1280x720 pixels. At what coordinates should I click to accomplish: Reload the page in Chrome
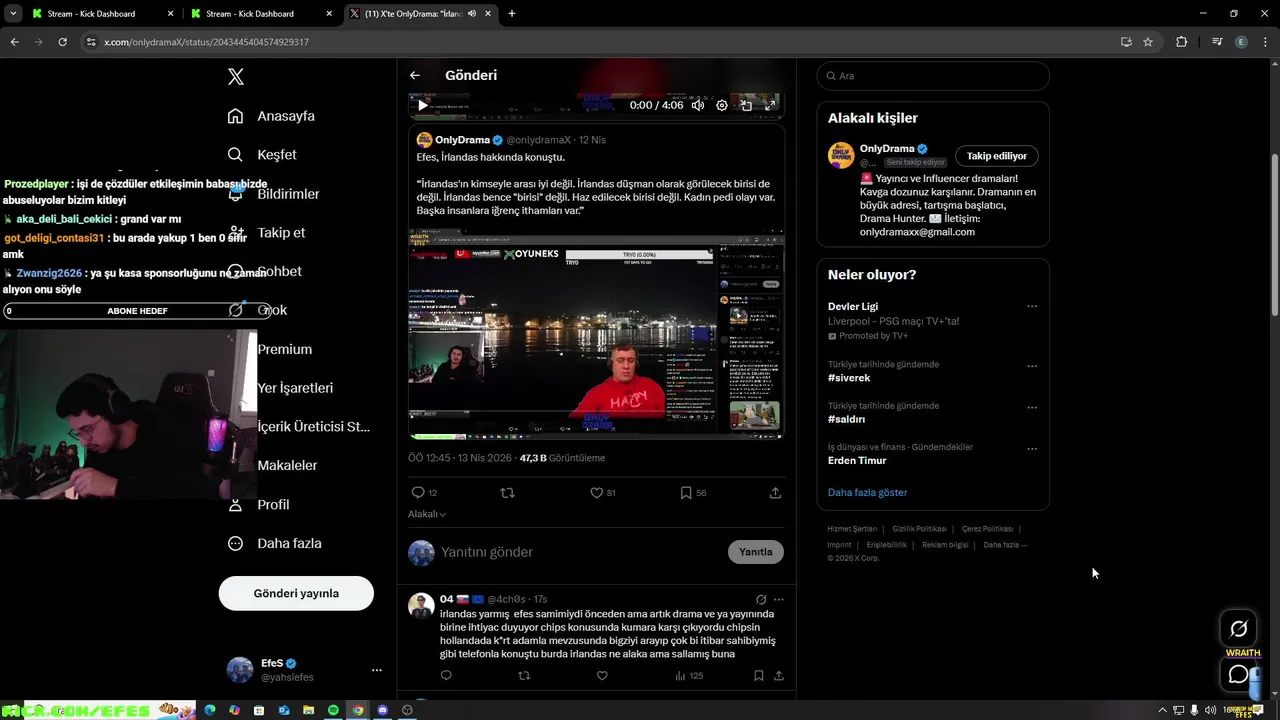(62, 42)
